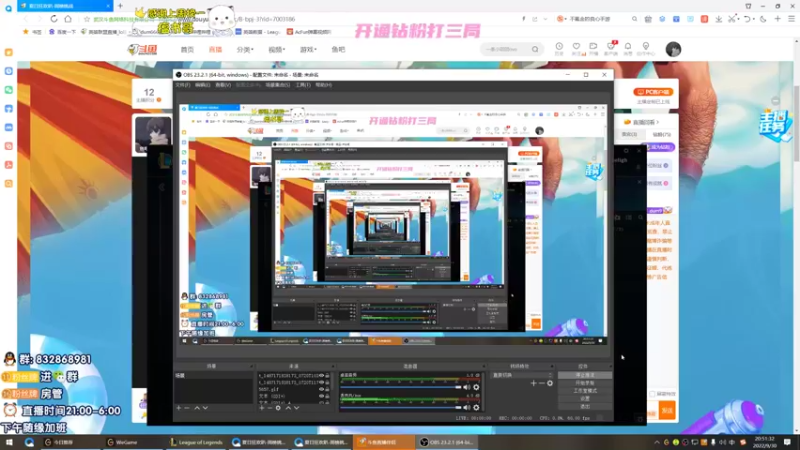Toggle visibility of first OBS source
Image resolution: width=800 pixels, height=450 pixels.
[x=321, y=376]
